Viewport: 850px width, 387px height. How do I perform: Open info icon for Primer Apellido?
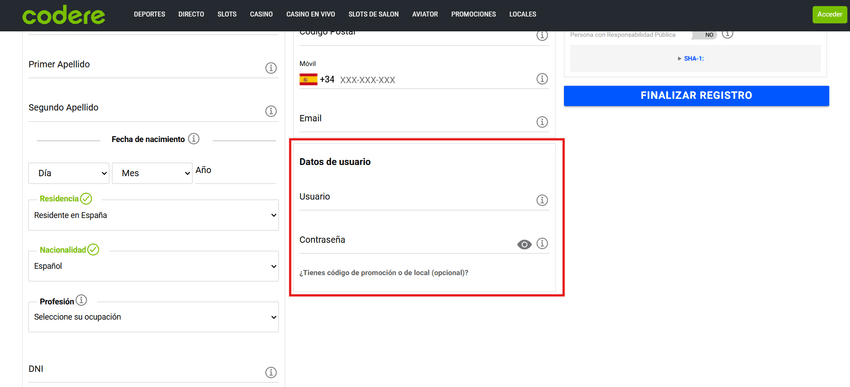271,68
